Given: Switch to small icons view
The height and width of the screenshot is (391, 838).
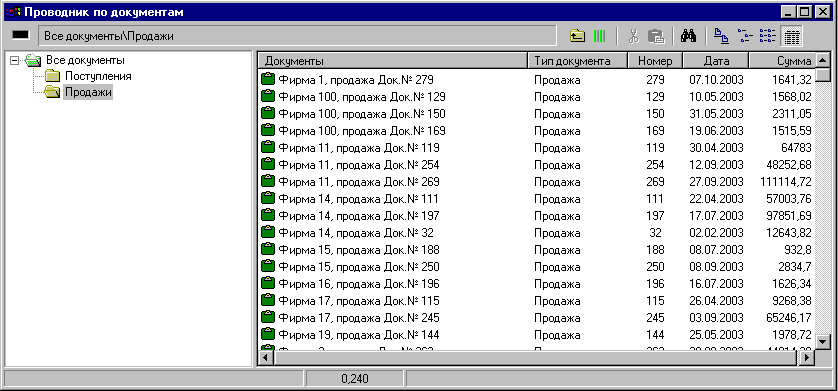Looking at the screenshot, I should click(x=744, y=36).
